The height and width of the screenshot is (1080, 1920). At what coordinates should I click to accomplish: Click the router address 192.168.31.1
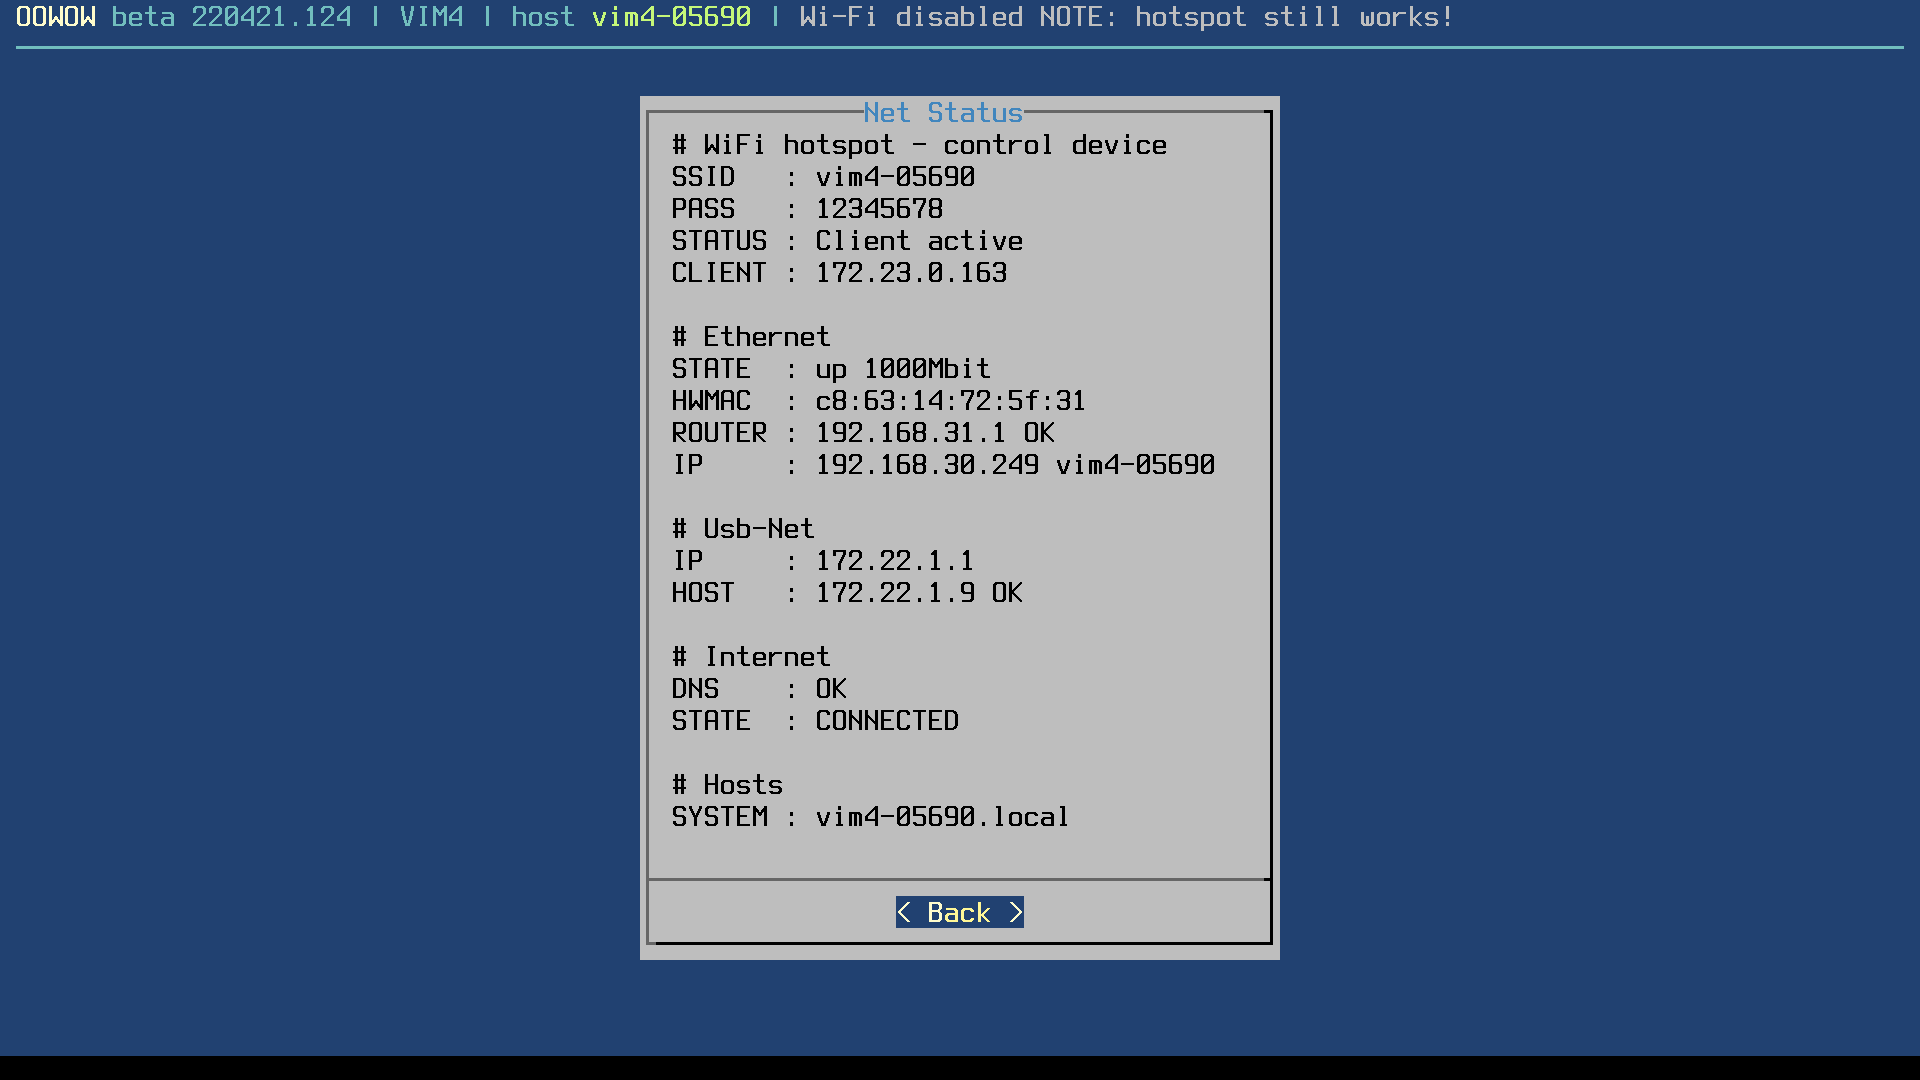[x=910, y=433]
